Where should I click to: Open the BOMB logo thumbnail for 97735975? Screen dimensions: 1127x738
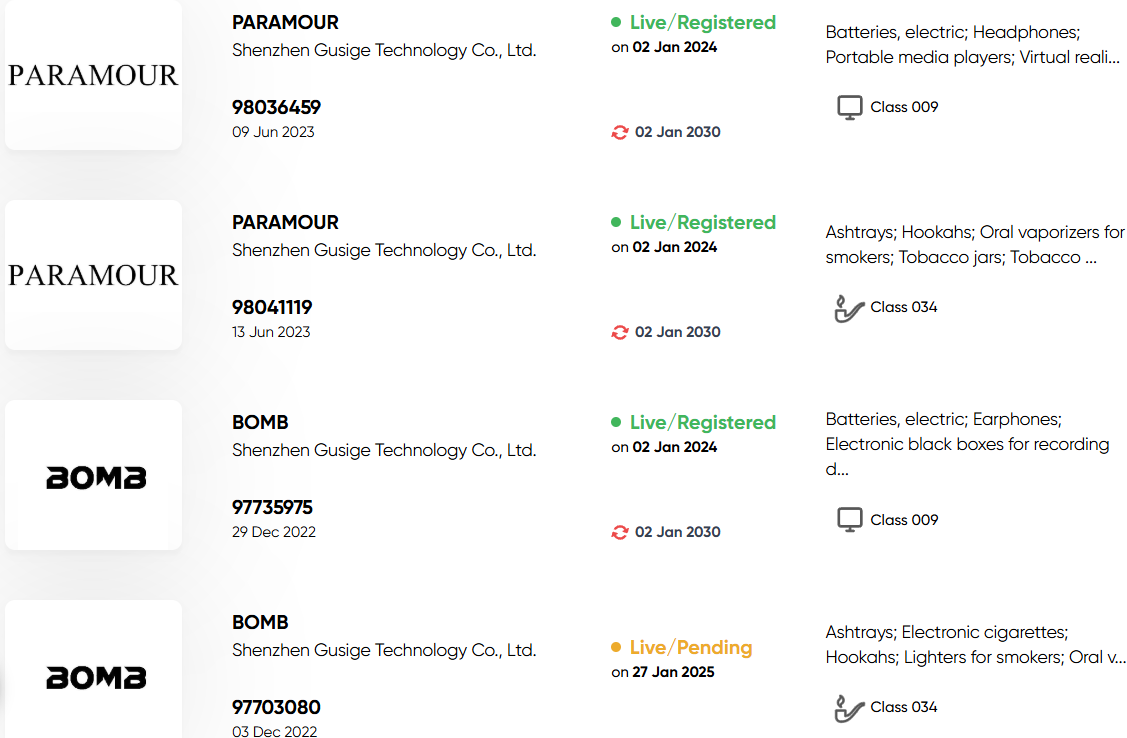click(x=93, y=475)
